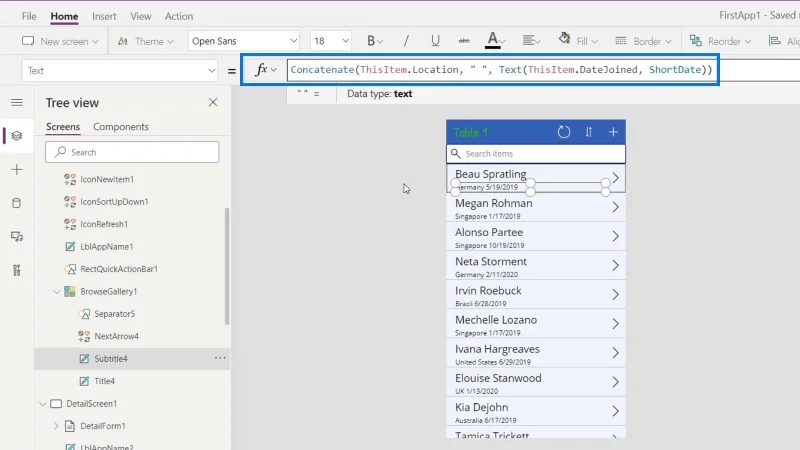Click the app refresh icon

click(x=564, y=132)
